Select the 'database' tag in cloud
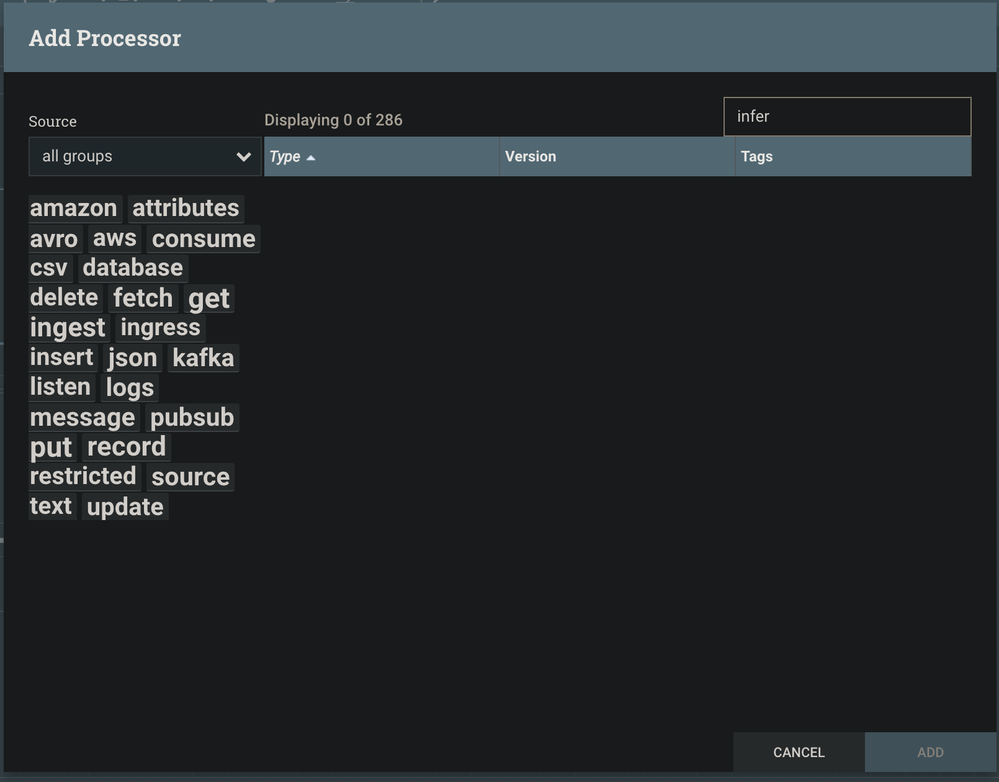 (x=133, y=268)
